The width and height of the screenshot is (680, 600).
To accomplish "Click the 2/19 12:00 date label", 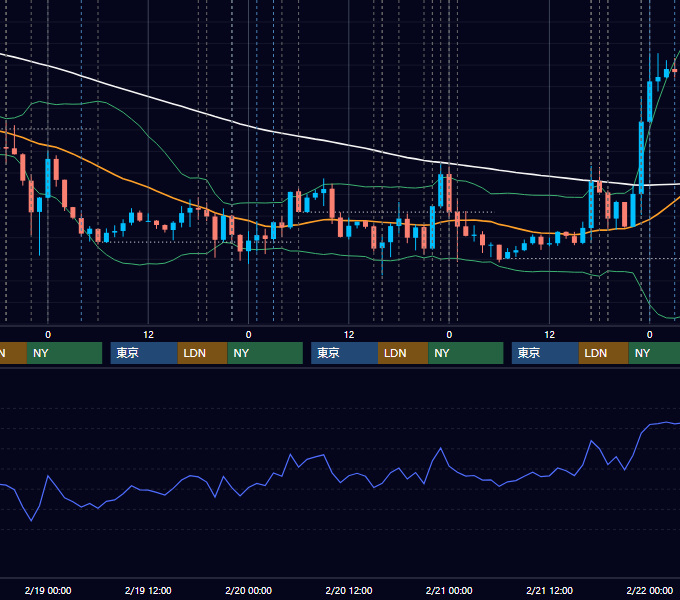I will tap(148, 590).
